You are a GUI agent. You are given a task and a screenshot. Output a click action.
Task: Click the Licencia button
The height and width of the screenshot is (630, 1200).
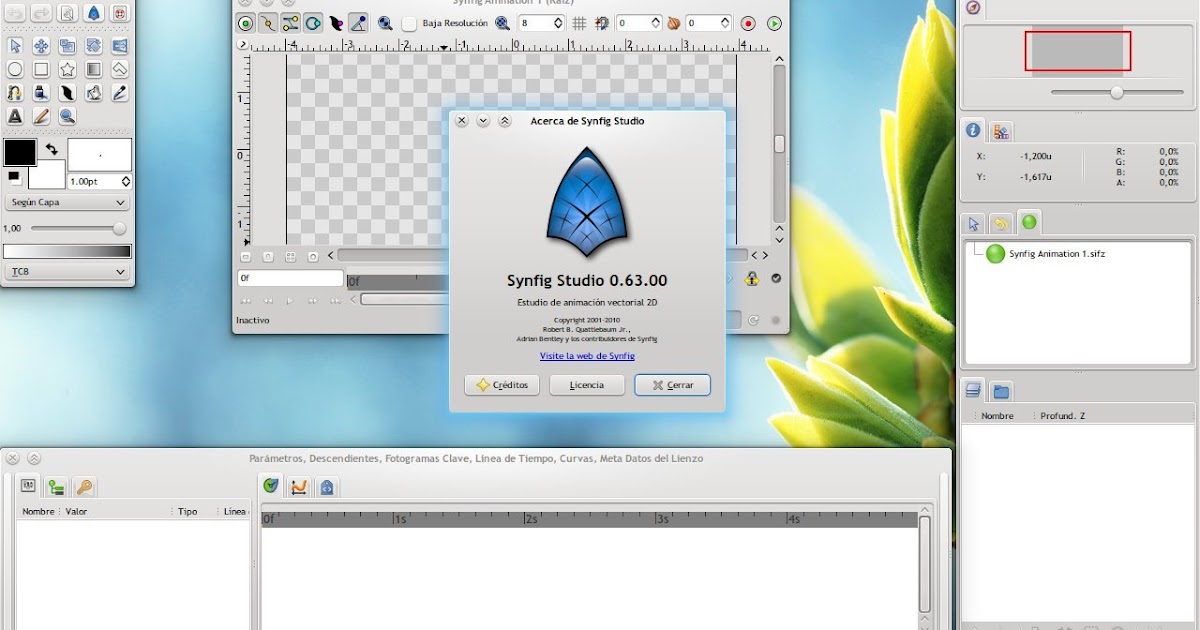[x=587, y=385]
